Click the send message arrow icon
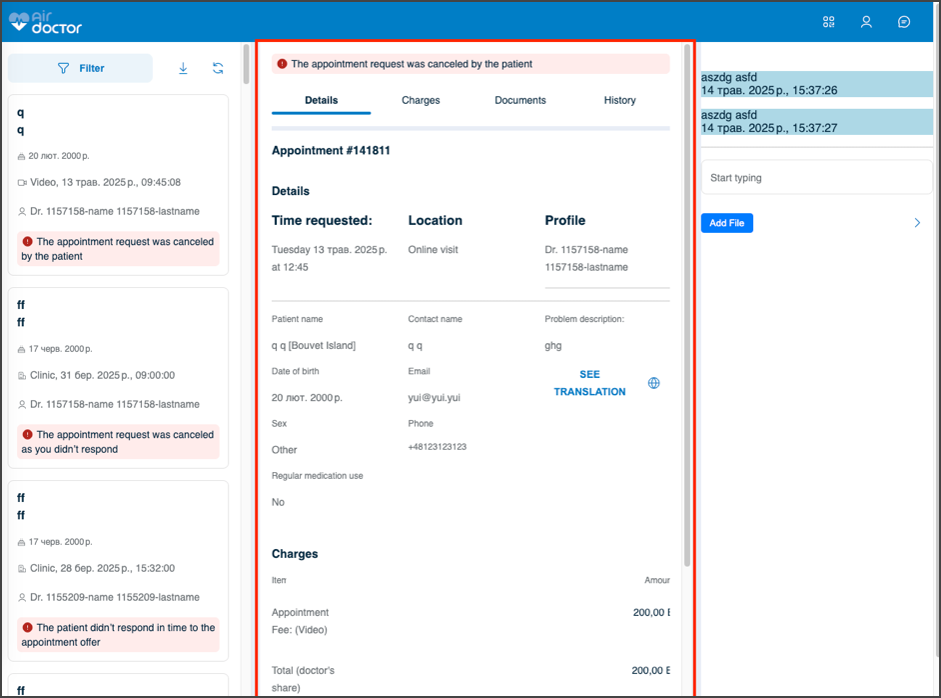This screenshot has height=698, width=941. pos(917,223)
